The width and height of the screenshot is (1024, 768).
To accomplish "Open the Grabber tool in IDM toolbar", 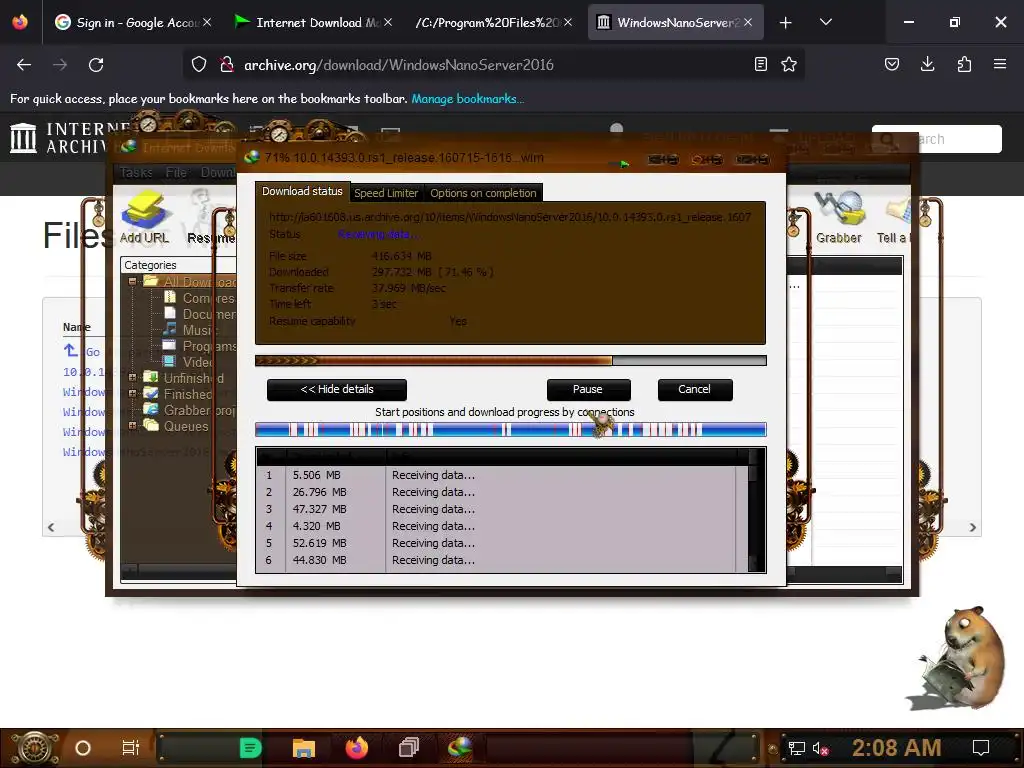I will coord(839,217).
